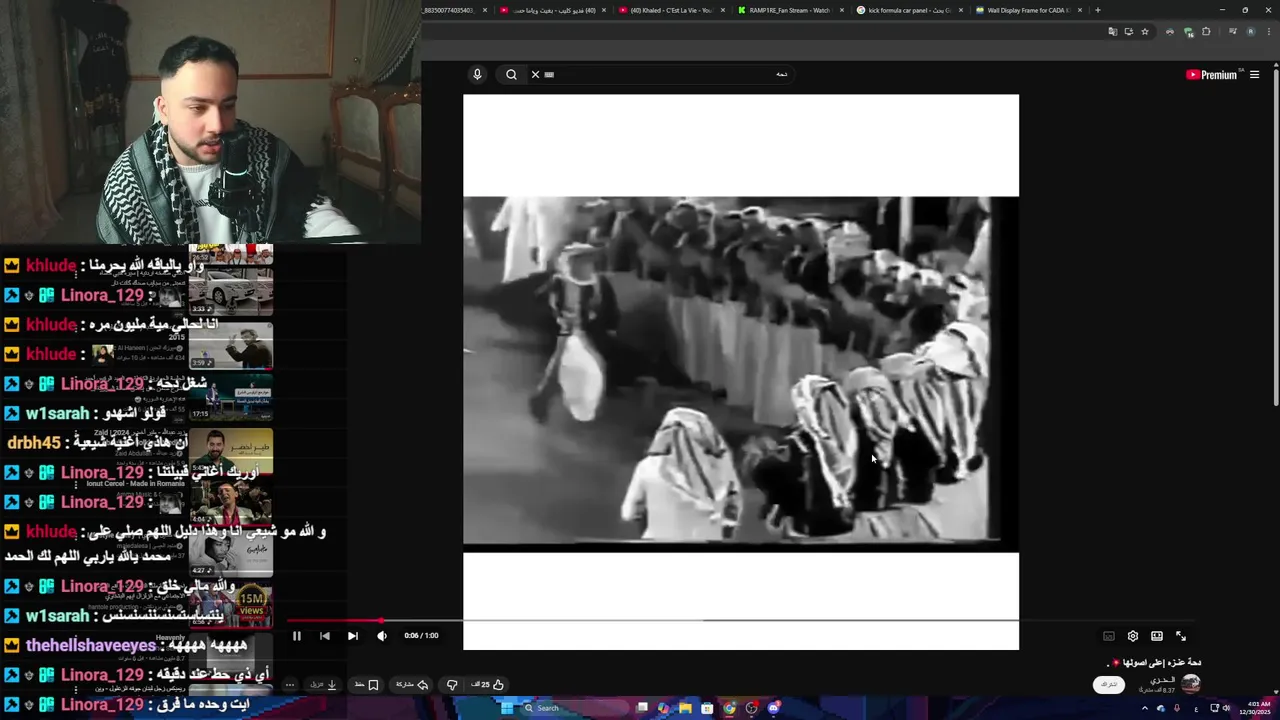Open Discord from the taskbar

773,708
